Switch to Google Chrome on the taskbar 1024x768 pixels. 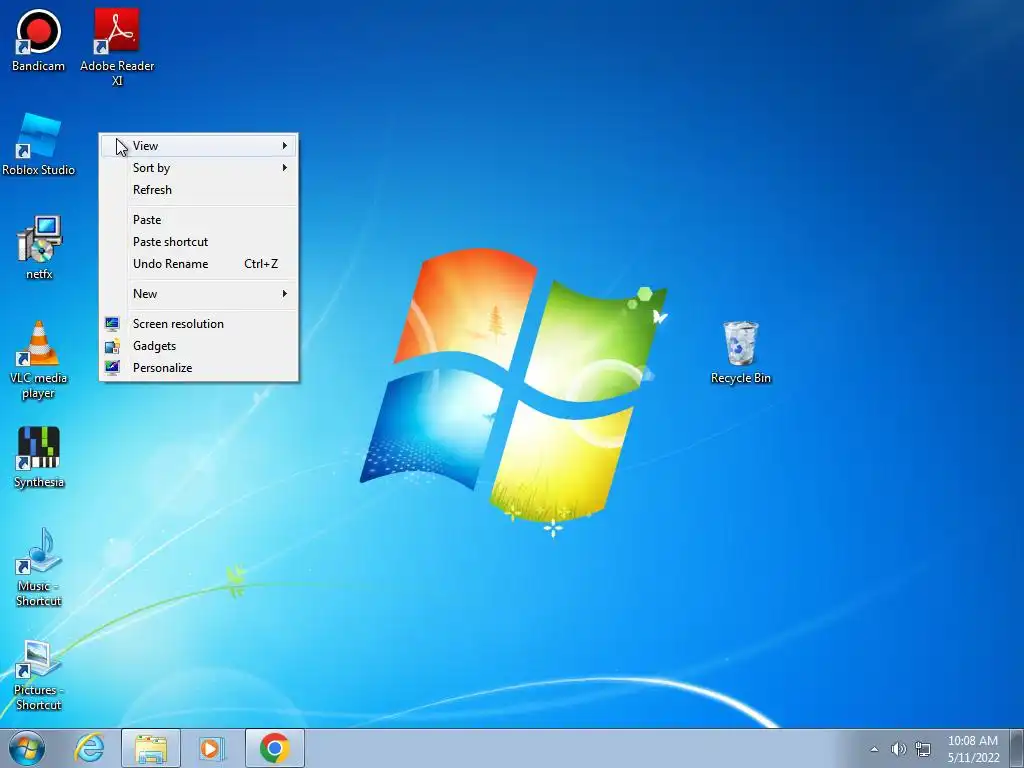click(x=275, y=748)
